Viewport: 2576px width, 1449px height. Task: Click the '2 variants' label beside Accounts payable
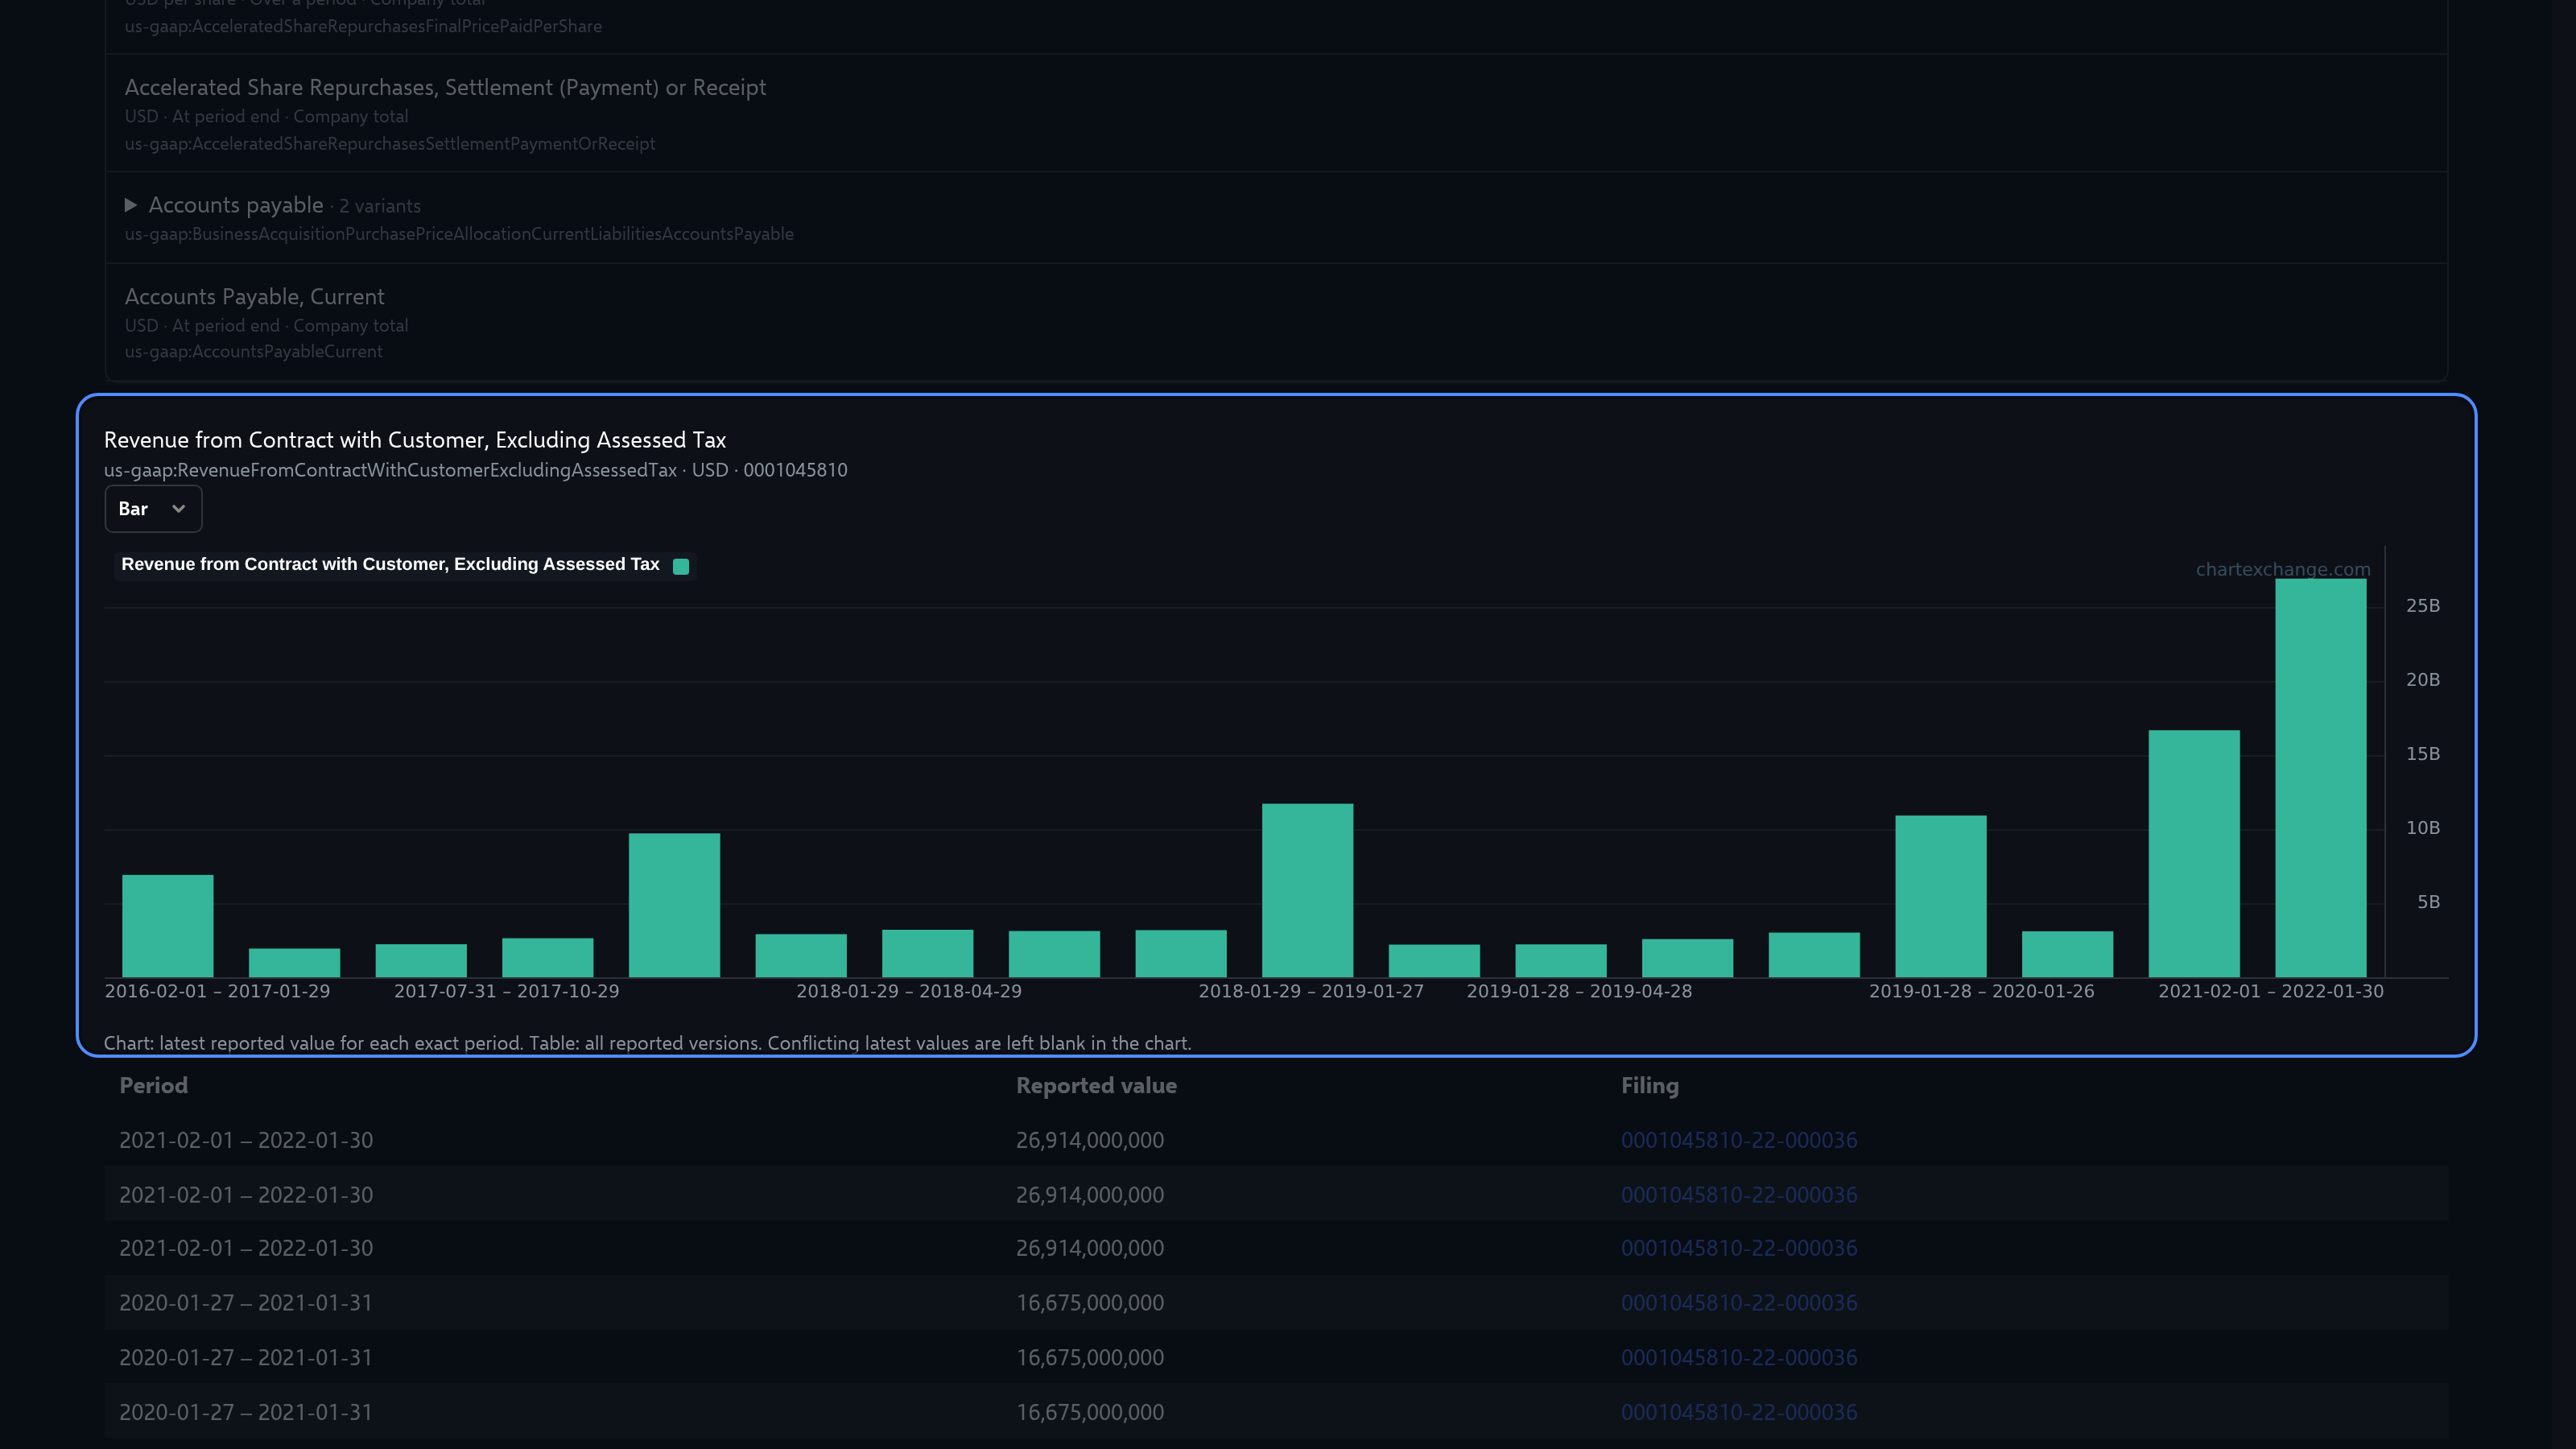pyautogui.click(x=379, y=206)
